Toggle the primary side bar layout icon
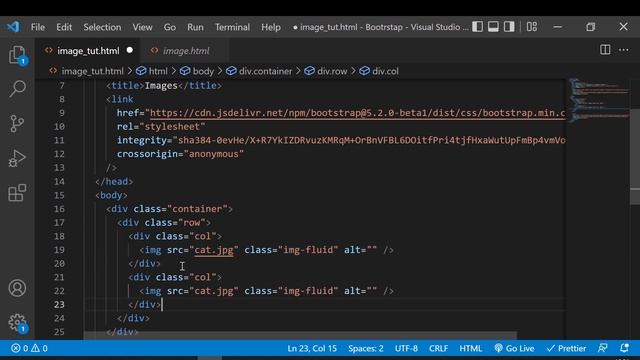640x360 pixels. tap(477, 27)
